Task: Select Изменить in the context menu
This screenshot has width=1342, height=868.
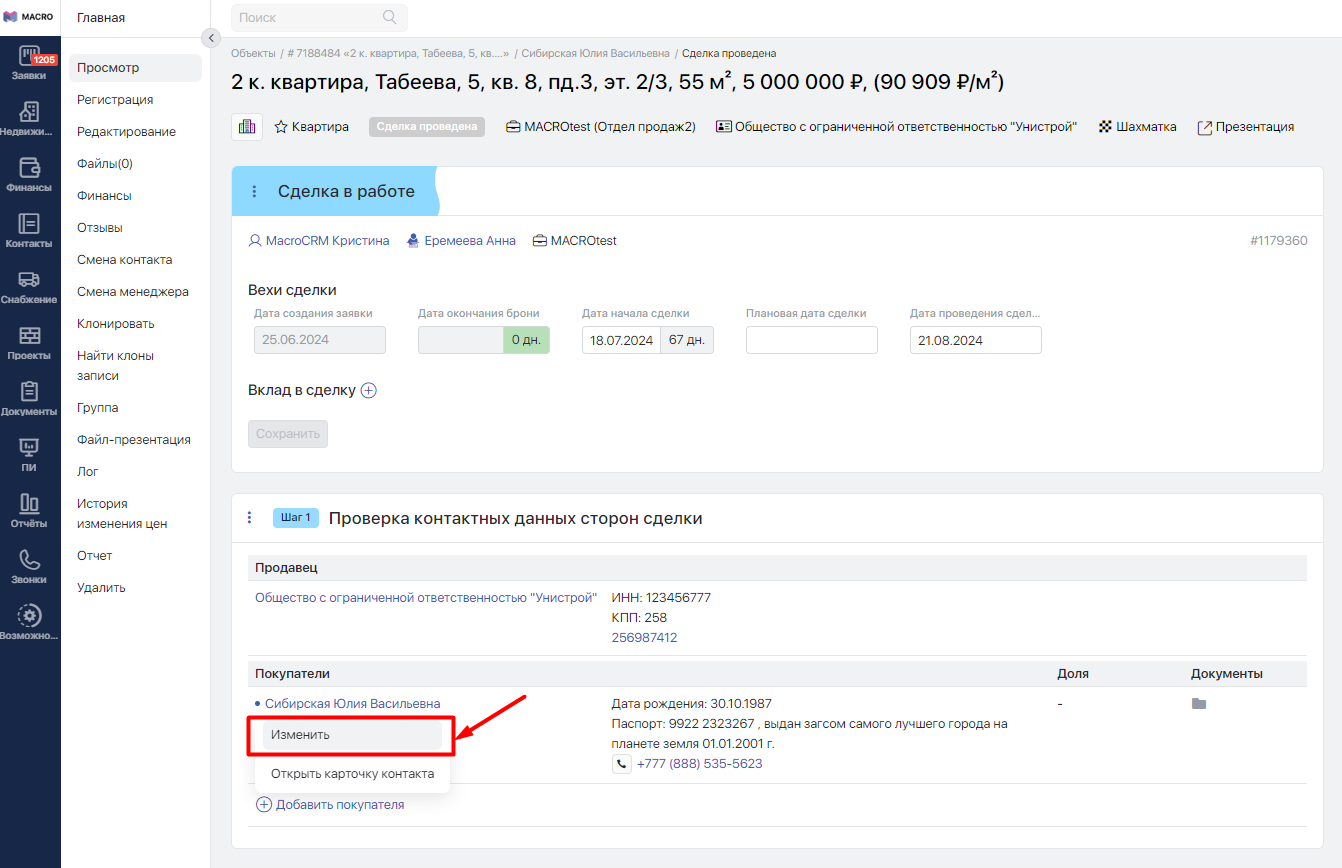Action: click(351, 735)
